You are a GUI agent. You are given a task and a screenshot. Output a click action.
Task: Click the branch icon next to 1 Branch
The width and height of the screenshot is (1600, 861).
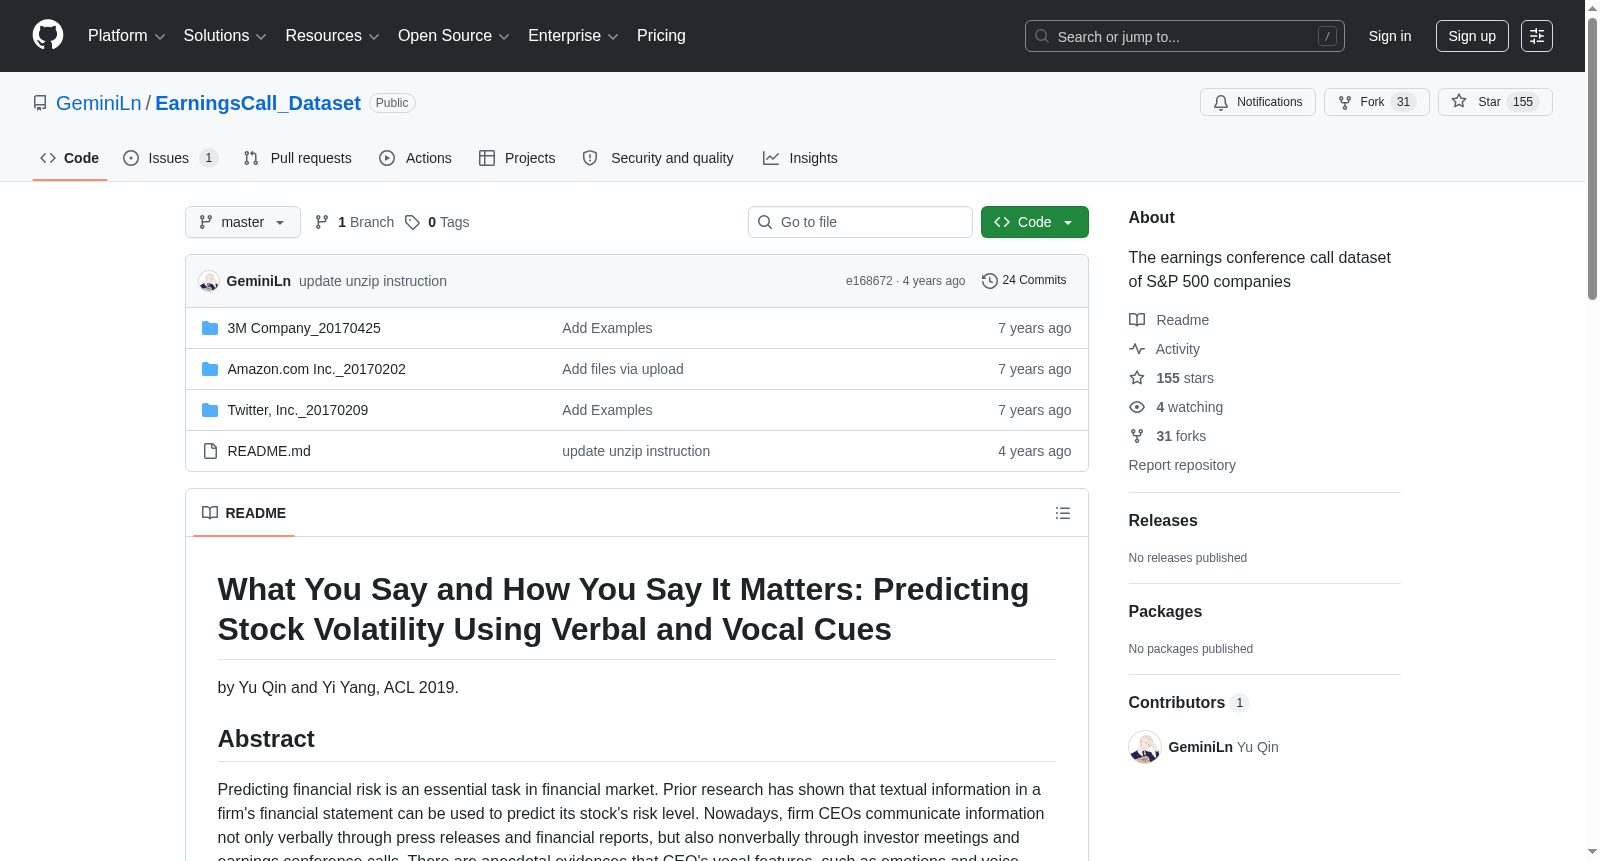pyautogui.click(x=322, y=222)
